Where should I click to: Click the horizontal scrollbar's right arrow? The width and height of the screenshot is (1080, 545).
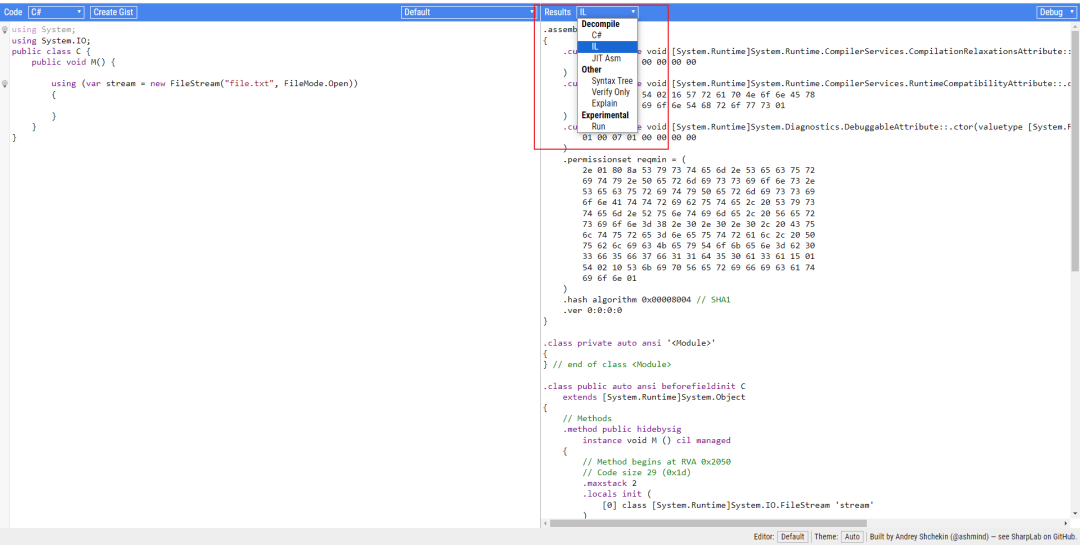[1064, 522]
